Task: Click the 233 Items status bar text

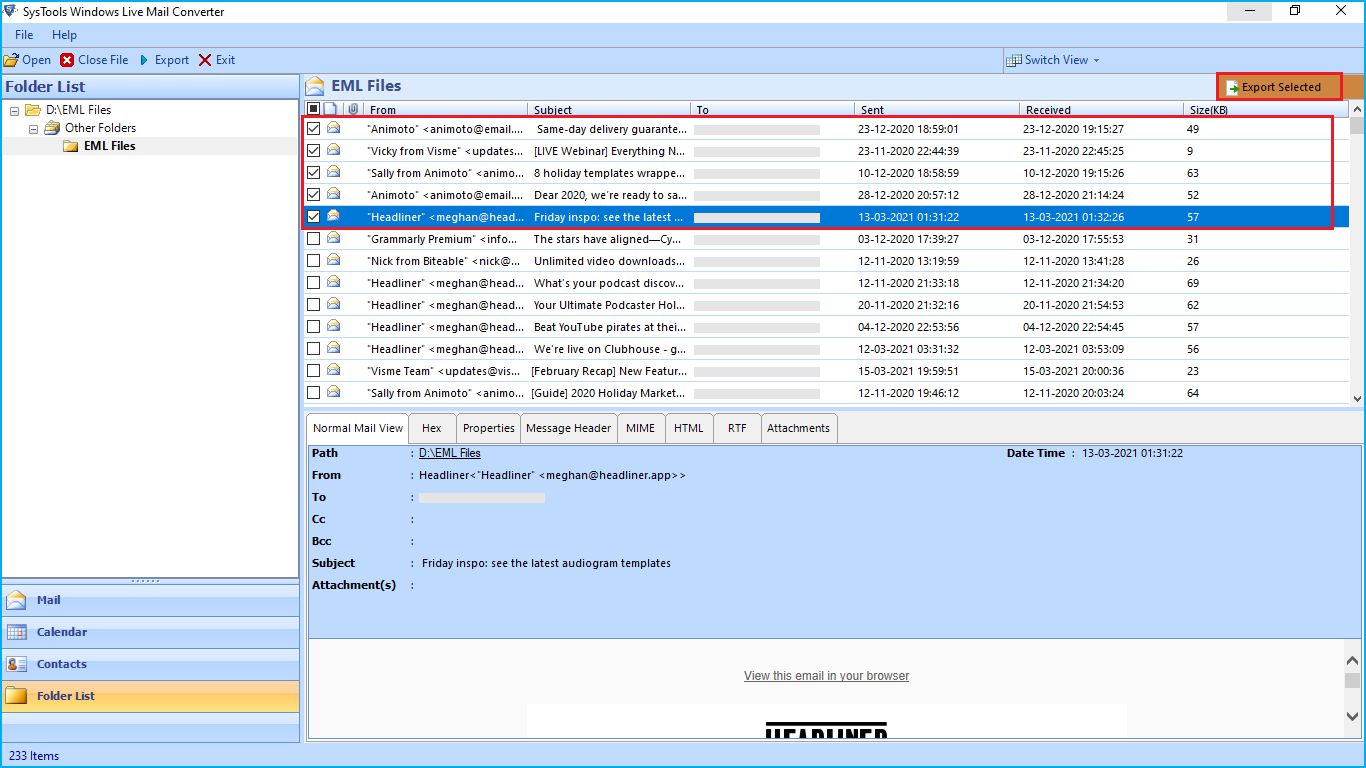Action: (34, 756)
